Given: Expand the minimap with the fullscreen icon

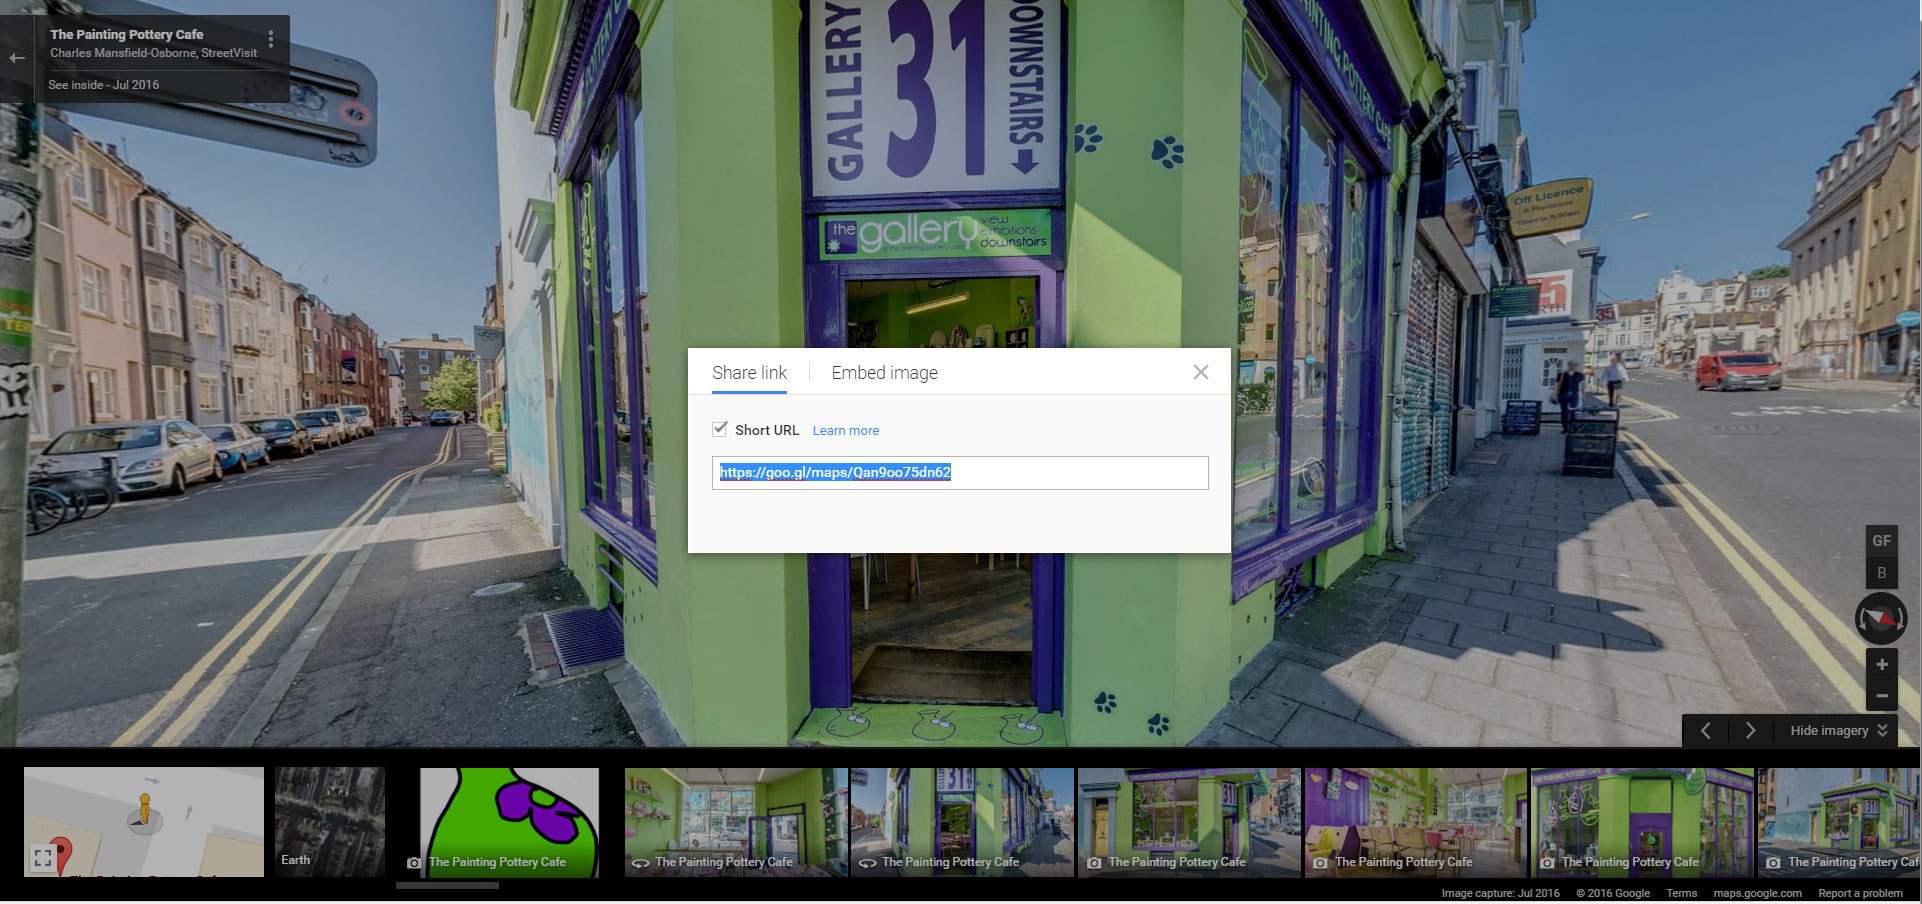Looking at the screenshot, I should (42, 858).
